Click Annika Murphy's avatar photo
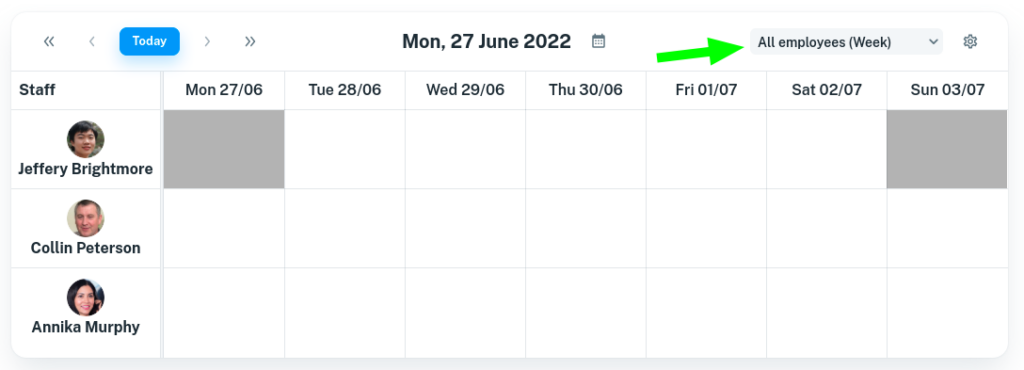The image size is (1024, 370). click(x=86, y=298)
